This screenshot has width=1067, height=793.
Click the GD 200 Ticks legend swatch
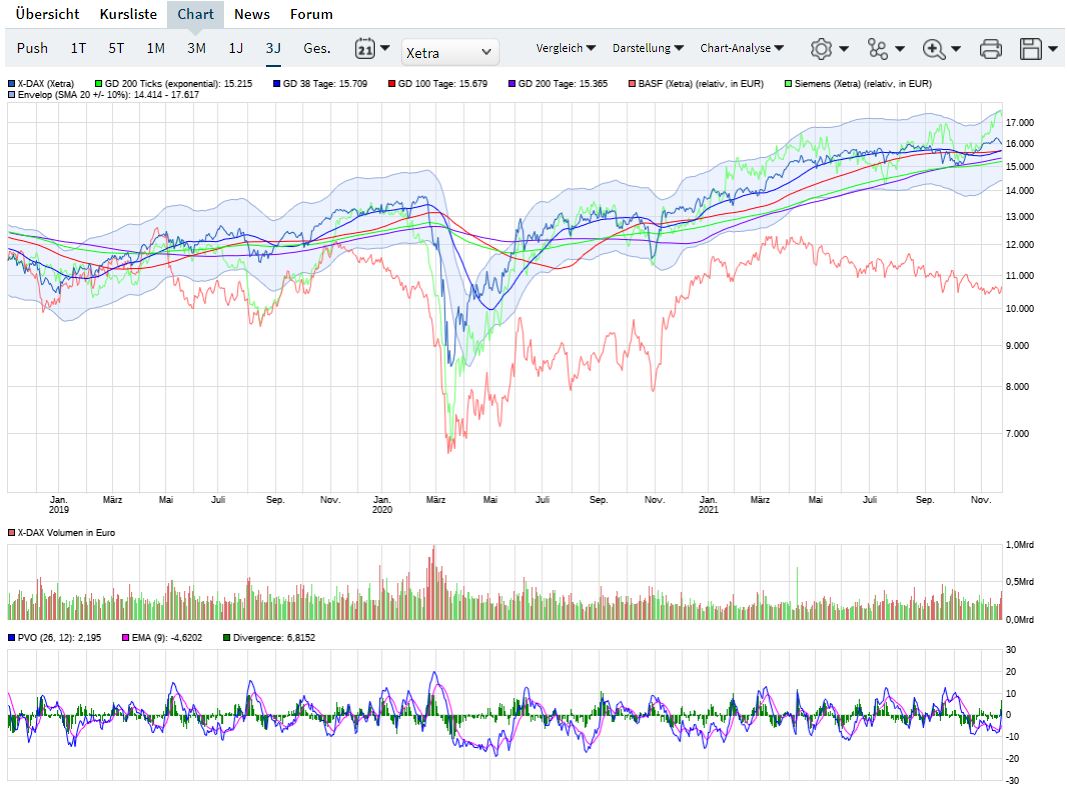(x=99, y=84)
